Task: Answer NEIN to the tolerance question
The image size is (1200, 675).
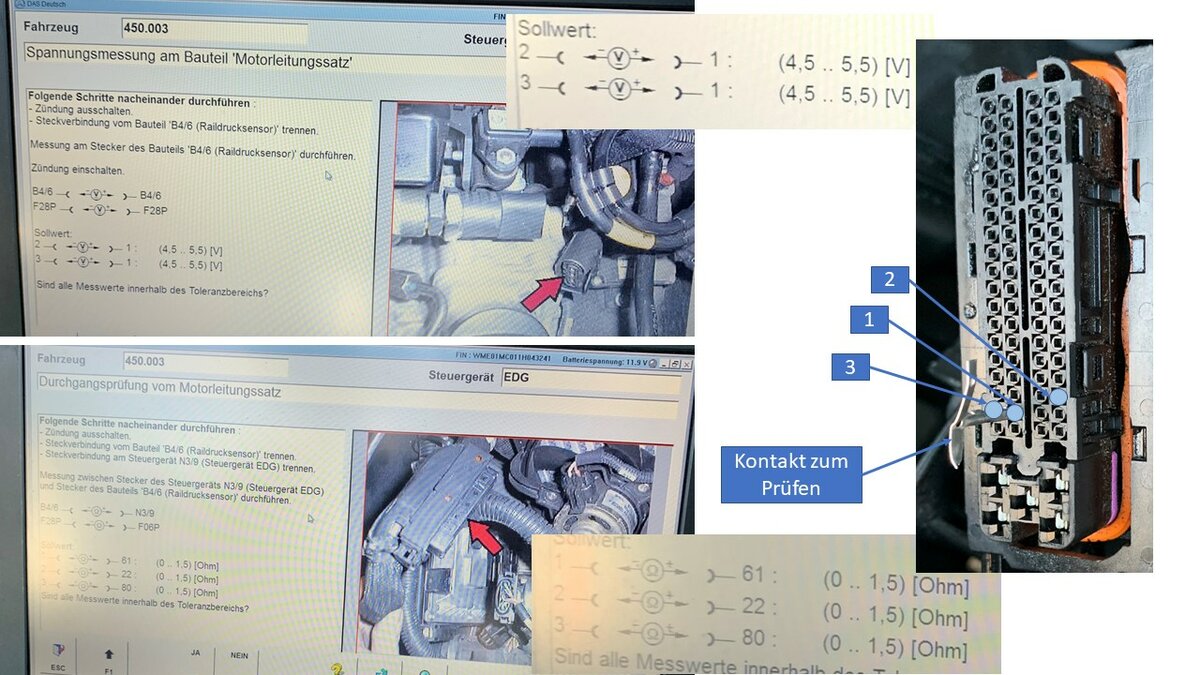Action: click(239, 655)
